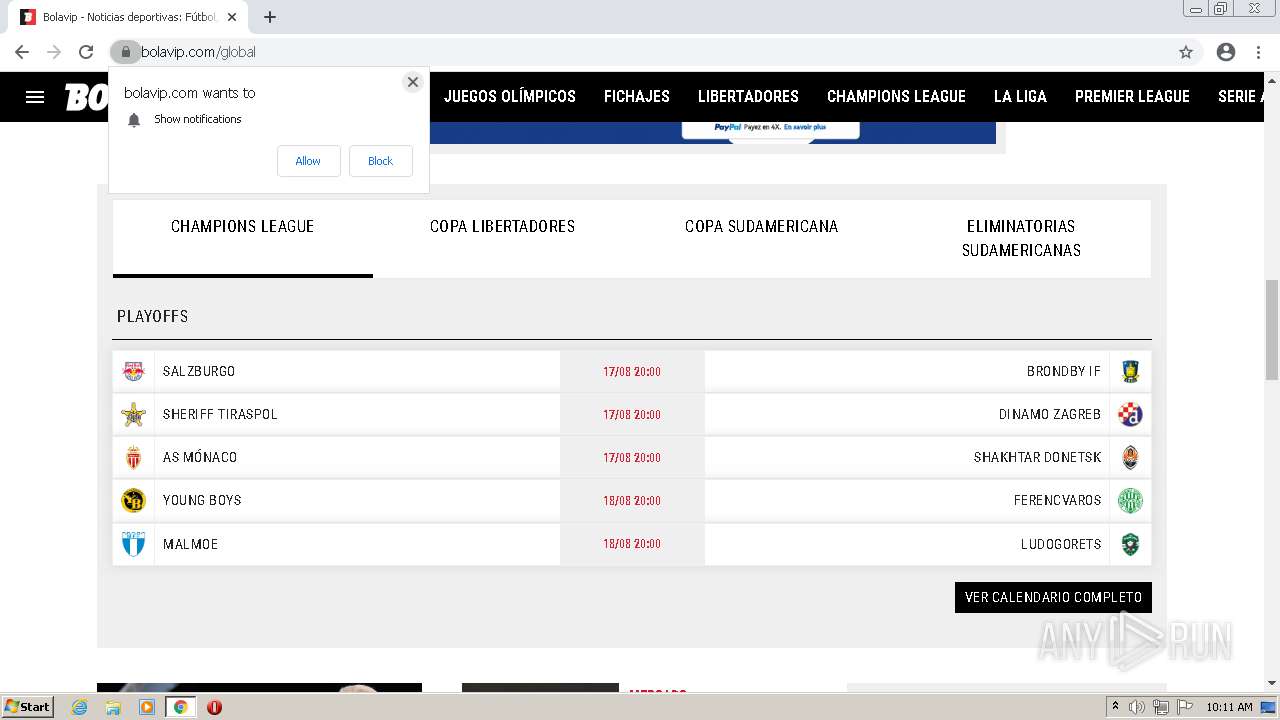The image size is (1280, 720).
Task: Block bolavip.com notifications
Action: click(380, 161)
